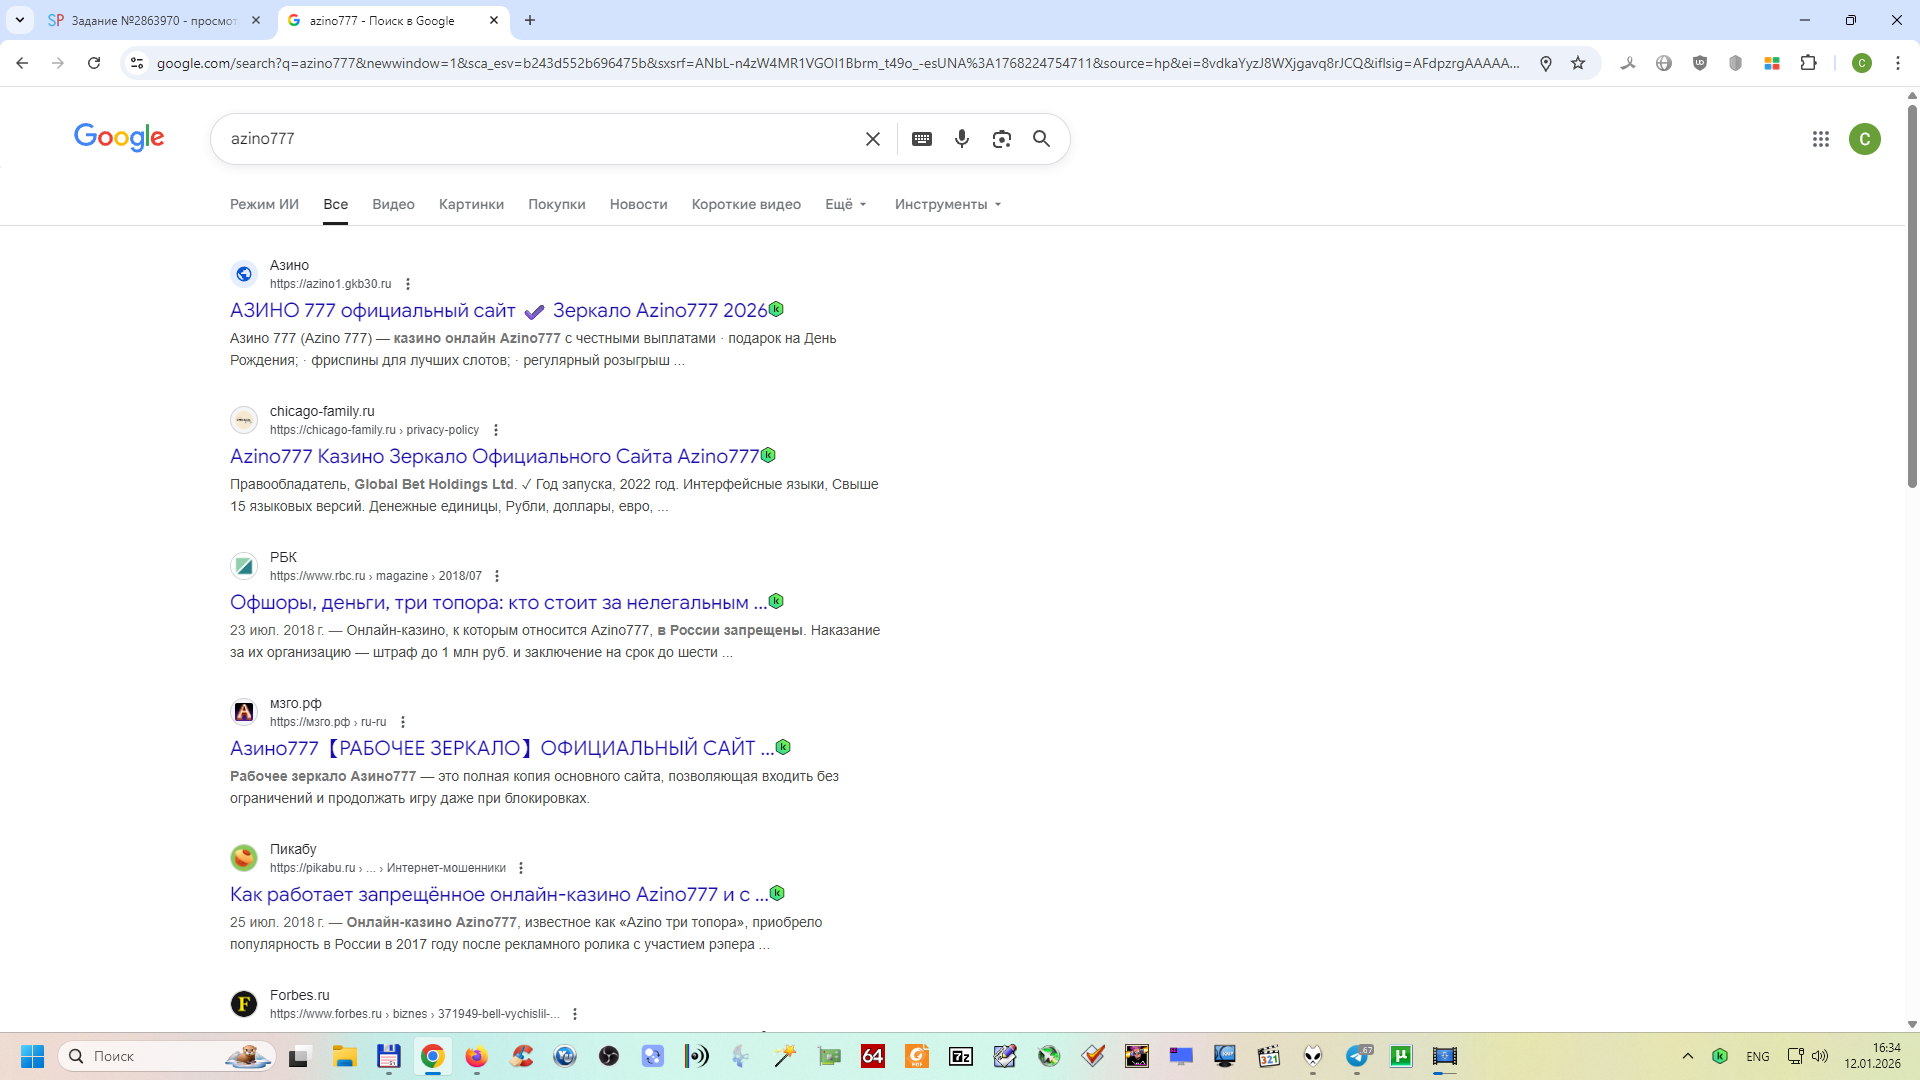
Task: Open the Chrome extensions puzzle icon
Action: tap(1808, 63)
